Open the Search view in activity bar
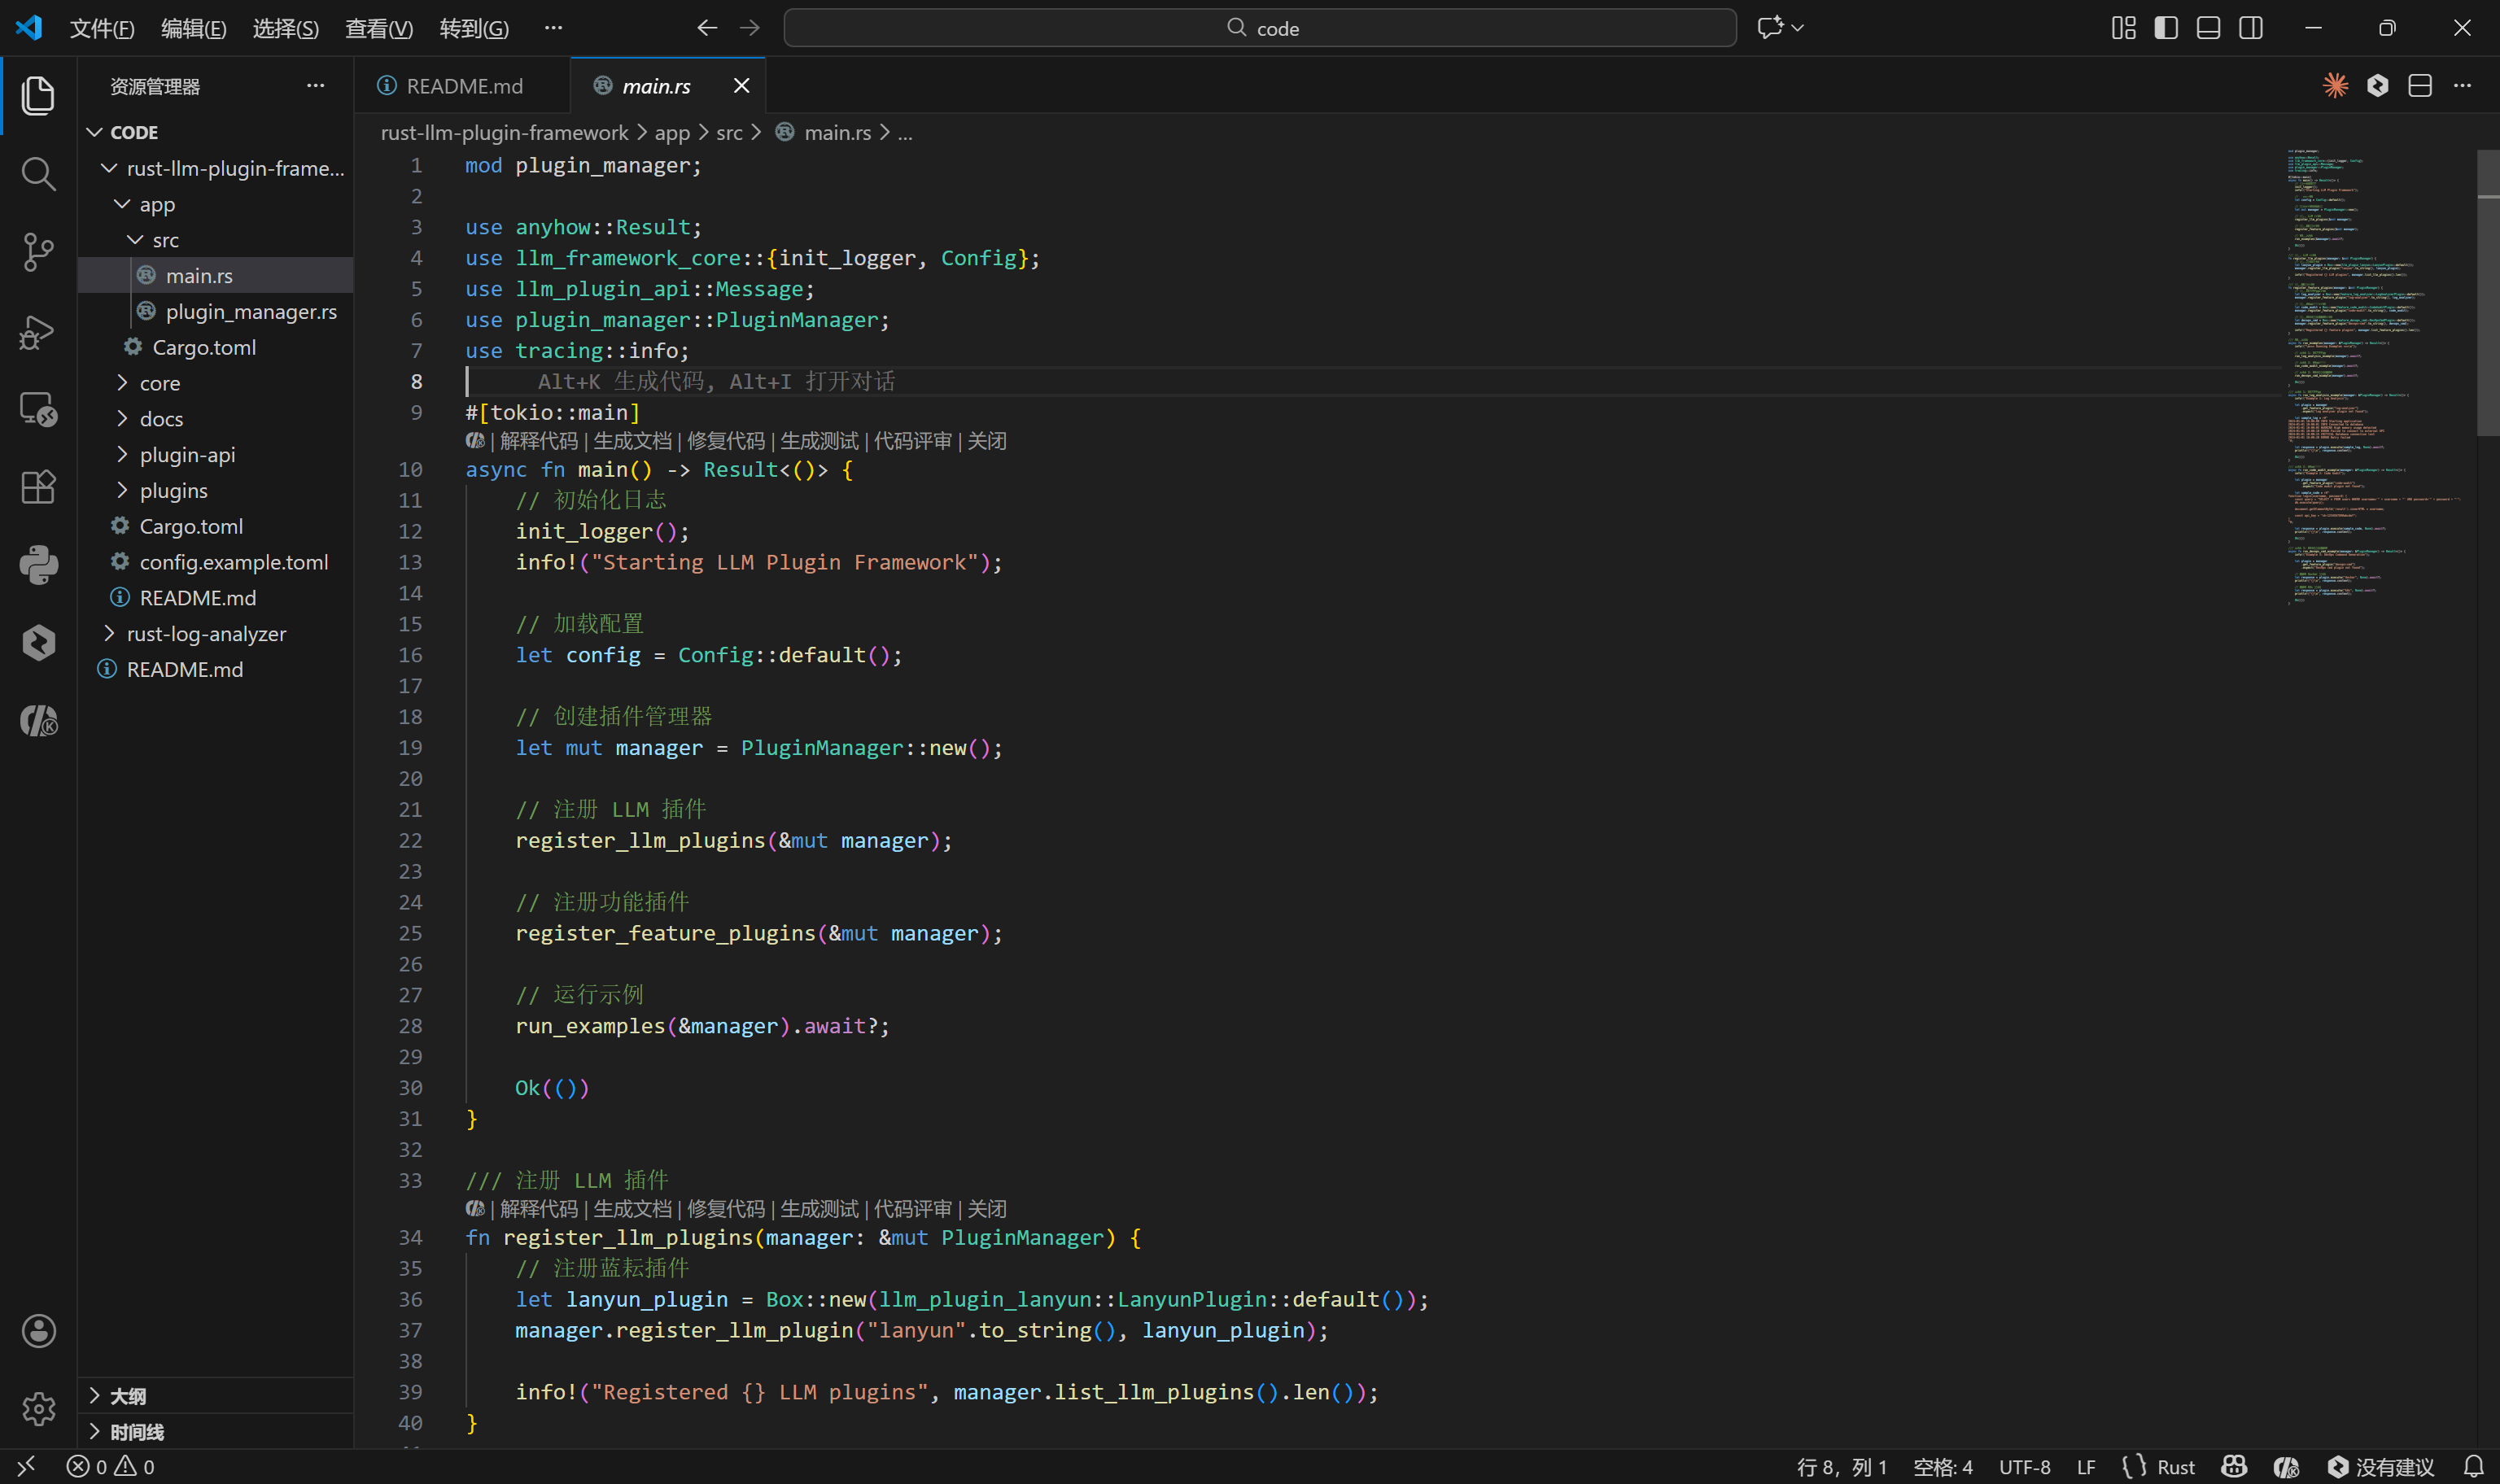 coord(38,174)
